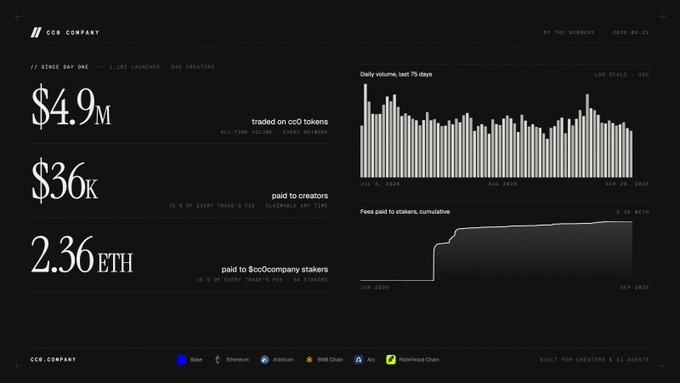
Task: Select the Ethereum network icon
Action: 218,360
